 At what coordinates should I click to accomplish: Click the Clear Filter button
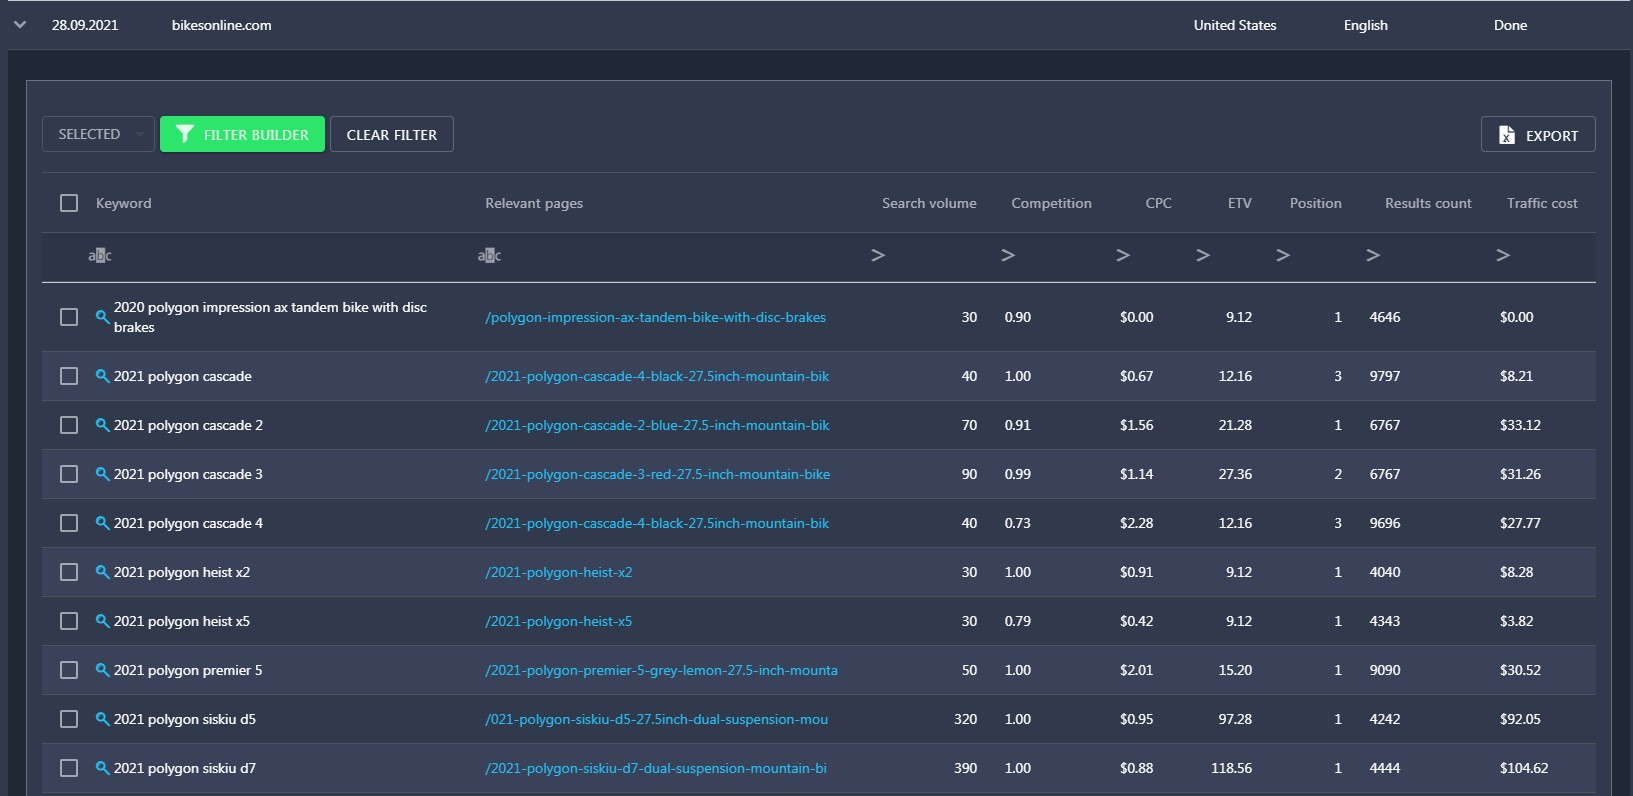click(x=392, y=134)
